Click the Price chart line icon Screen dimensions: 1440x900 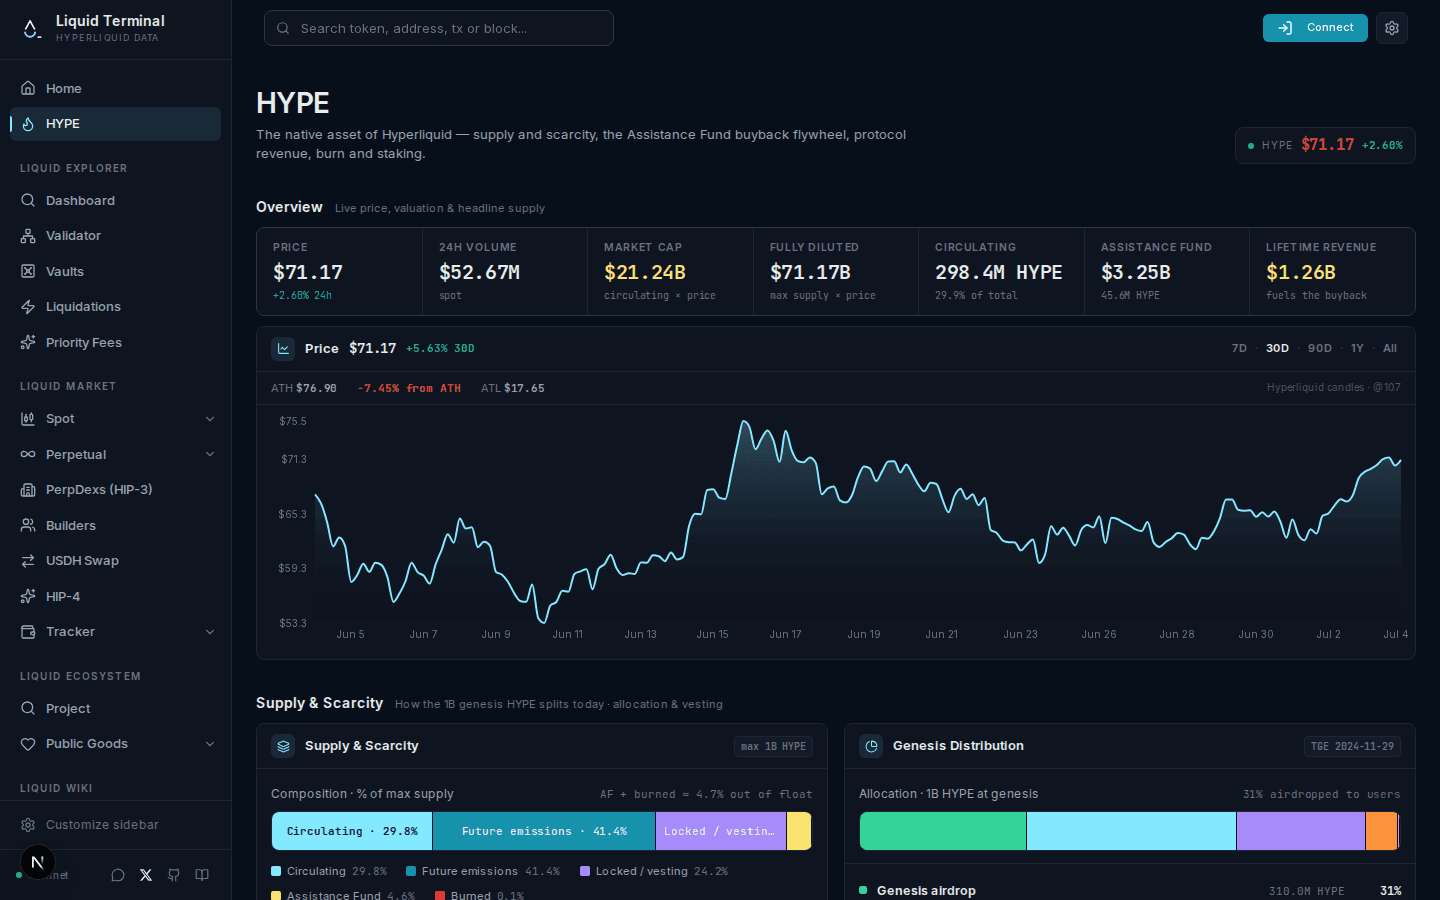pyautogui.click(x=283, y=349)
